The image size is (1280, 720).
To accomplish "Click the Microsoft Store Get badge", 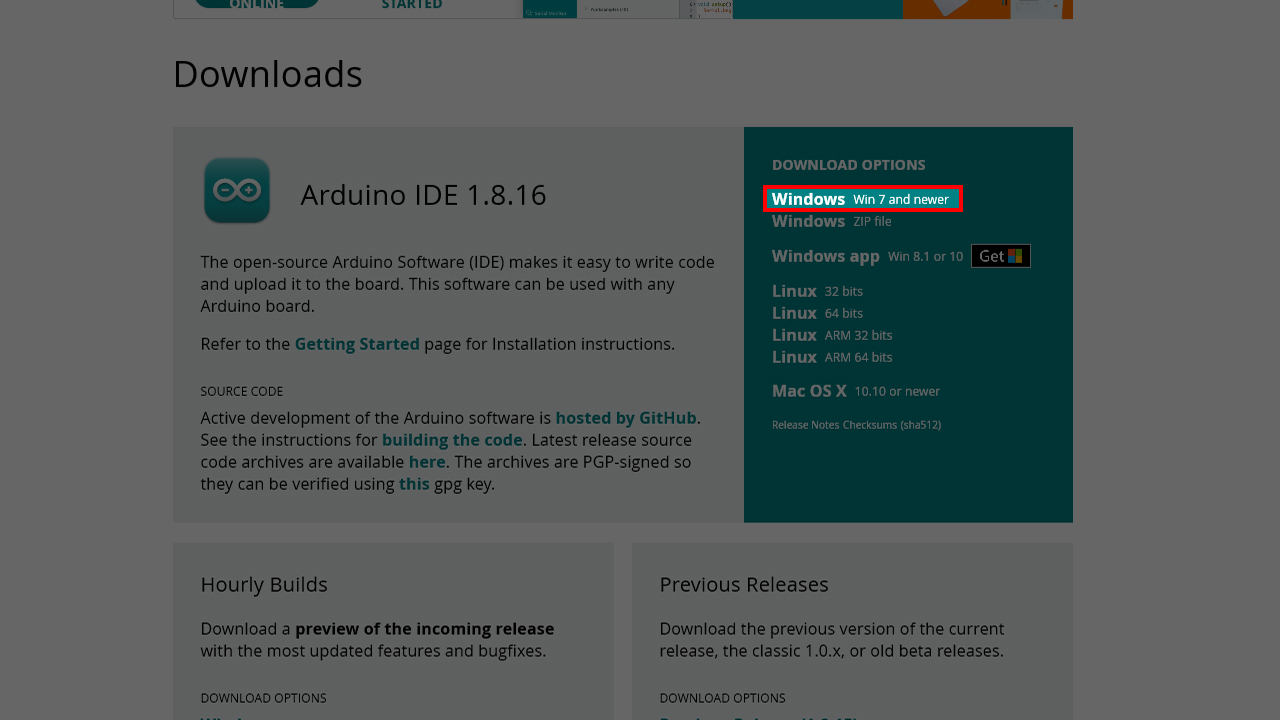I will coord(1000,256).
